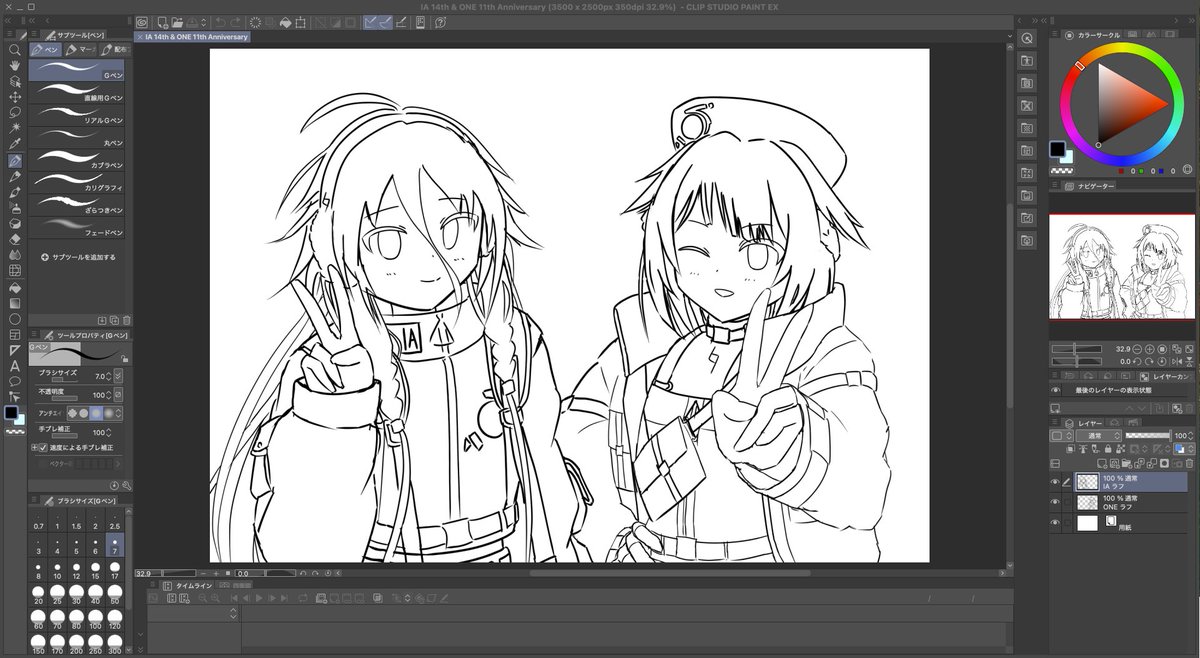
Task: Hide the 用紙 paper layer
Action: [1055, 522]
